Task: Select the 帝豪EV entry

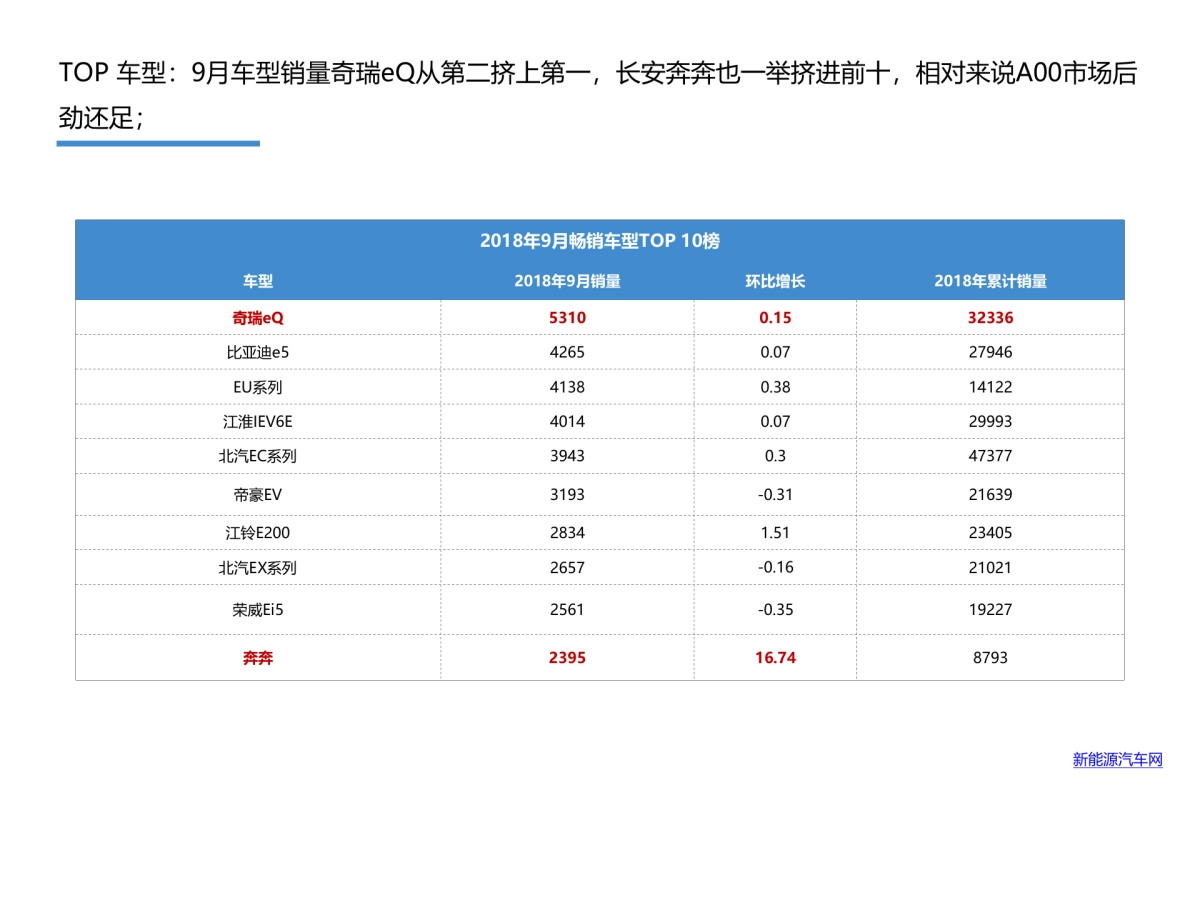Action: (x=256, y=494)
